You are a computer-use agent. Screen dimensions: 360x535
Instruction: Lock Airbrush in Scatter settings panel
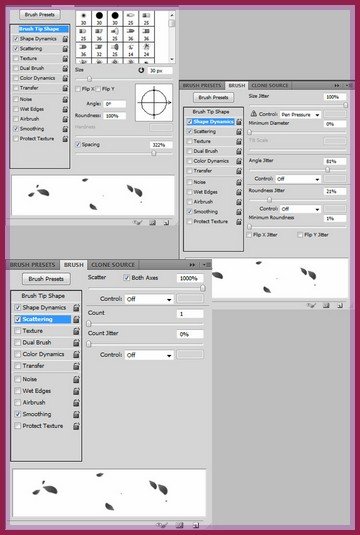pos(76,403)
